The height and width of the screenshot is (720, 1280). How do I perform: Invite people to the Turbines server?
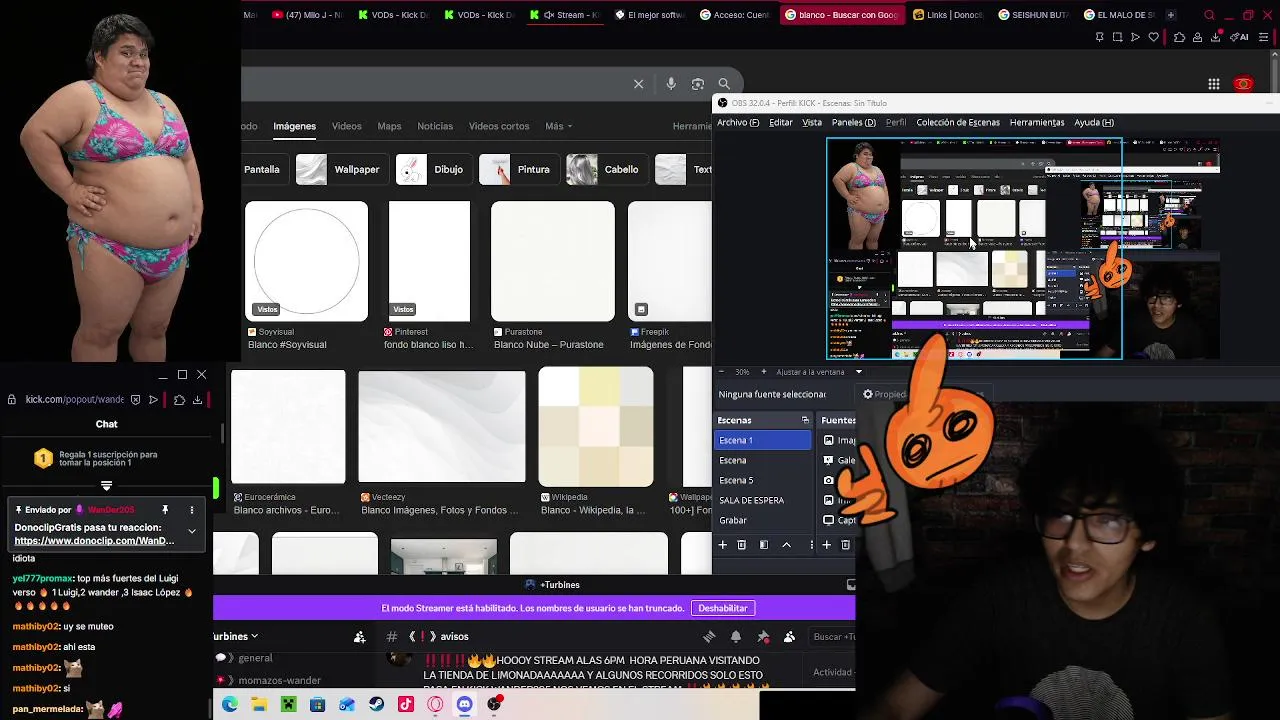[x=360, y=637]
